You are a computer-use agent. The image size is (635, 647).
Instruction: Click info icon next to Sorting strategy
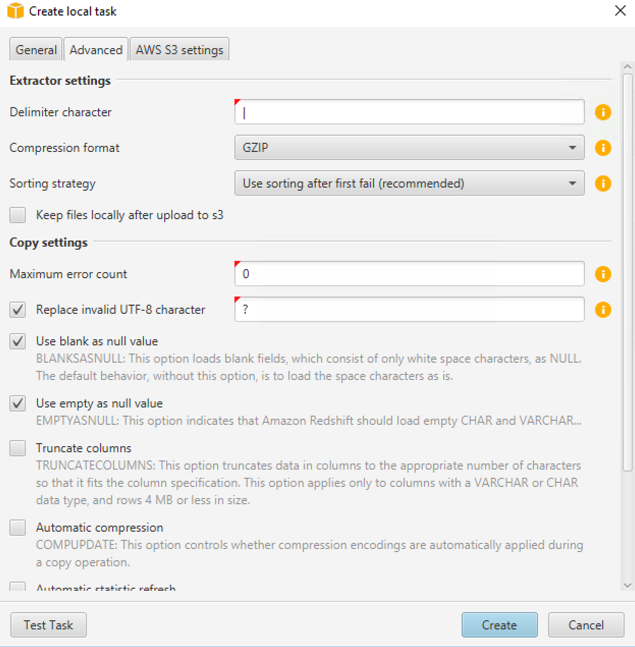(603, 183)
